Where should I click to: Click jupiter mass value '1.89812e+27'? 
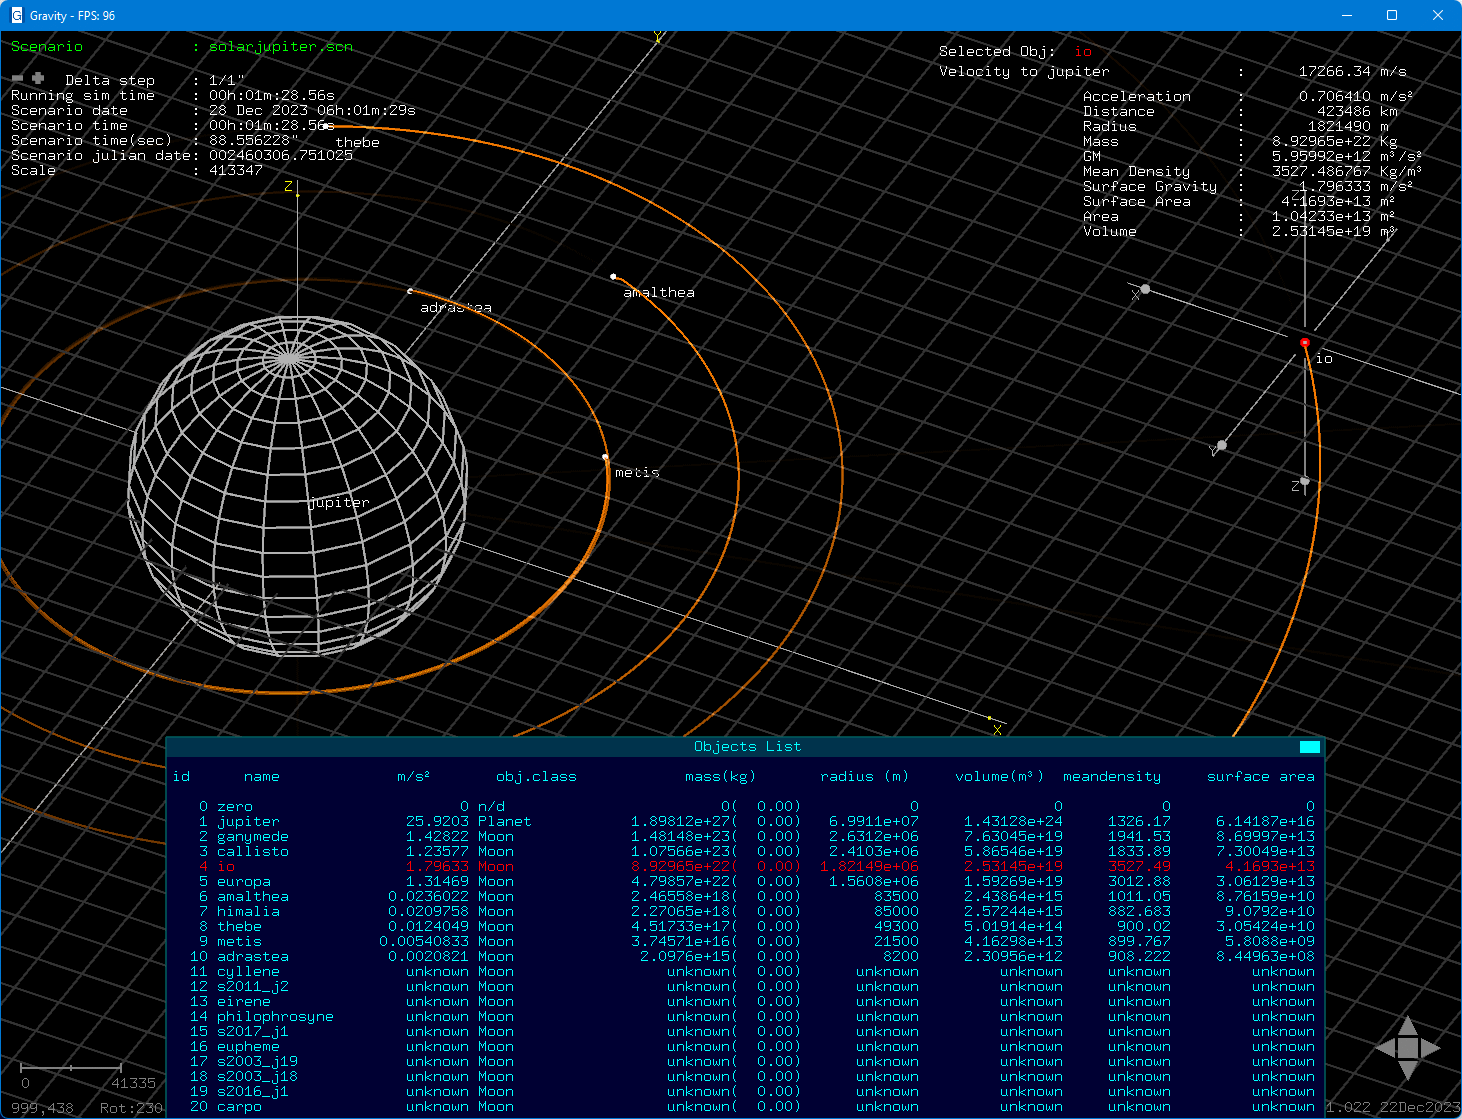683,822
